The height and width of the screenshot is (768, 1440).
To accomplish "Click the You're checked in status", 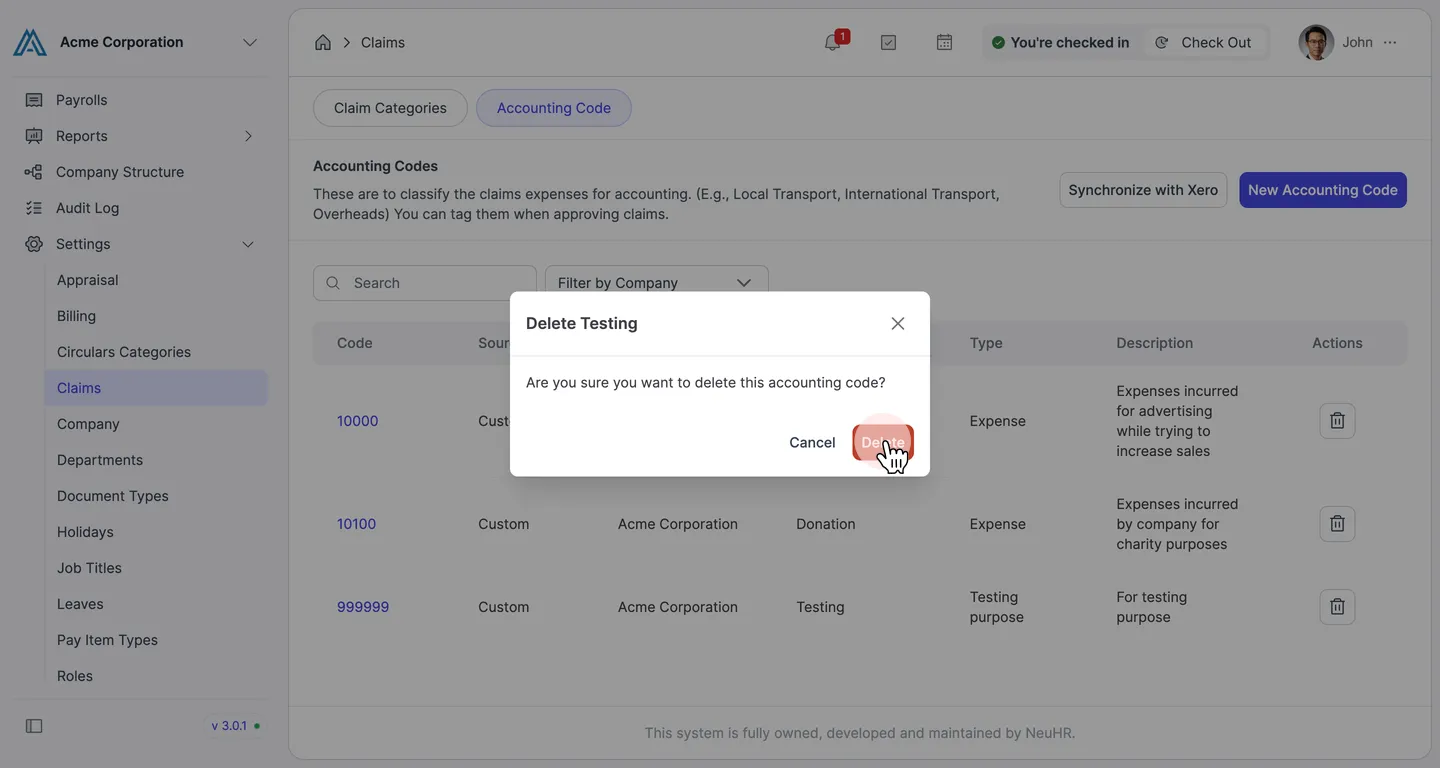I will point(1060,42).
